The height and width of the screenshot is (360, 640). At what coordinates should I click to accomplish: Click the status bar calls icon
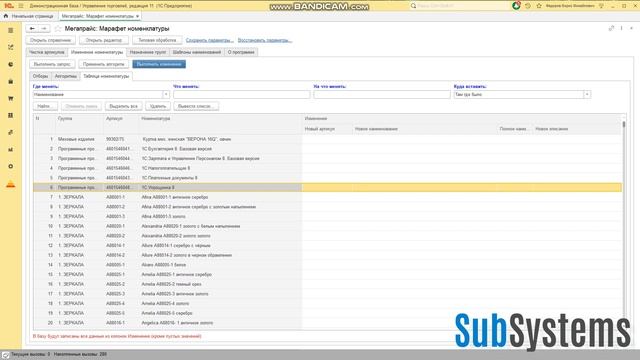point(5,355)
